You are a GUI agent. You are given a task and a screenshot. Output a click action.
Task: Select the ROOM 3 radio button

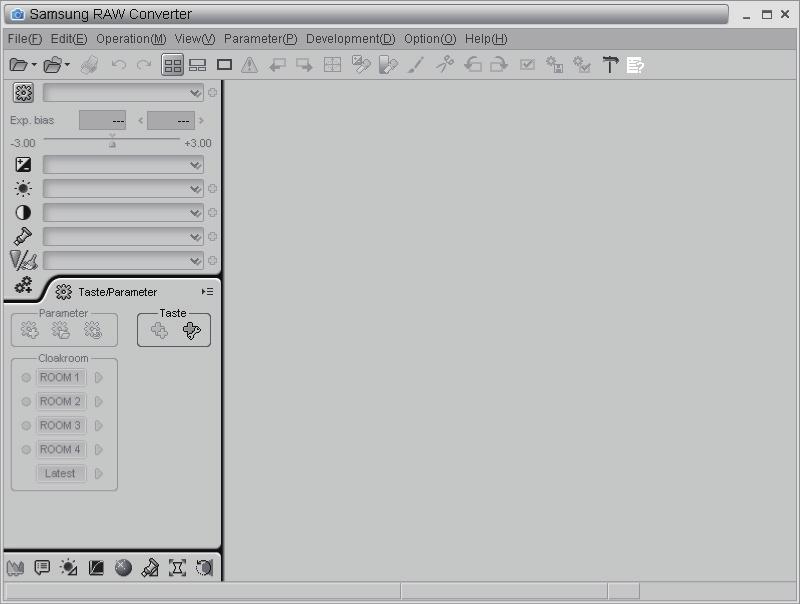point(26,425)
